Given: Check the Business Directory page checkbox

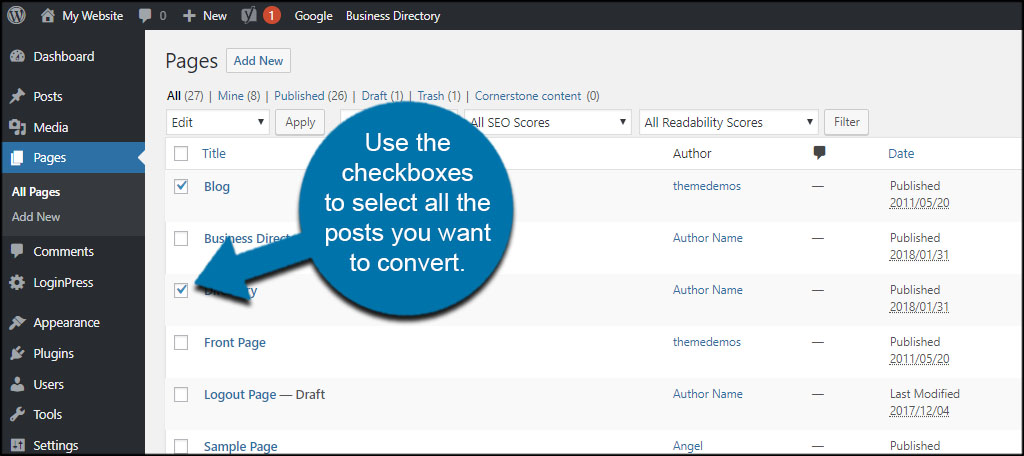Looking at the screenshot, I should pyautogui.click(x=181, y=238).
